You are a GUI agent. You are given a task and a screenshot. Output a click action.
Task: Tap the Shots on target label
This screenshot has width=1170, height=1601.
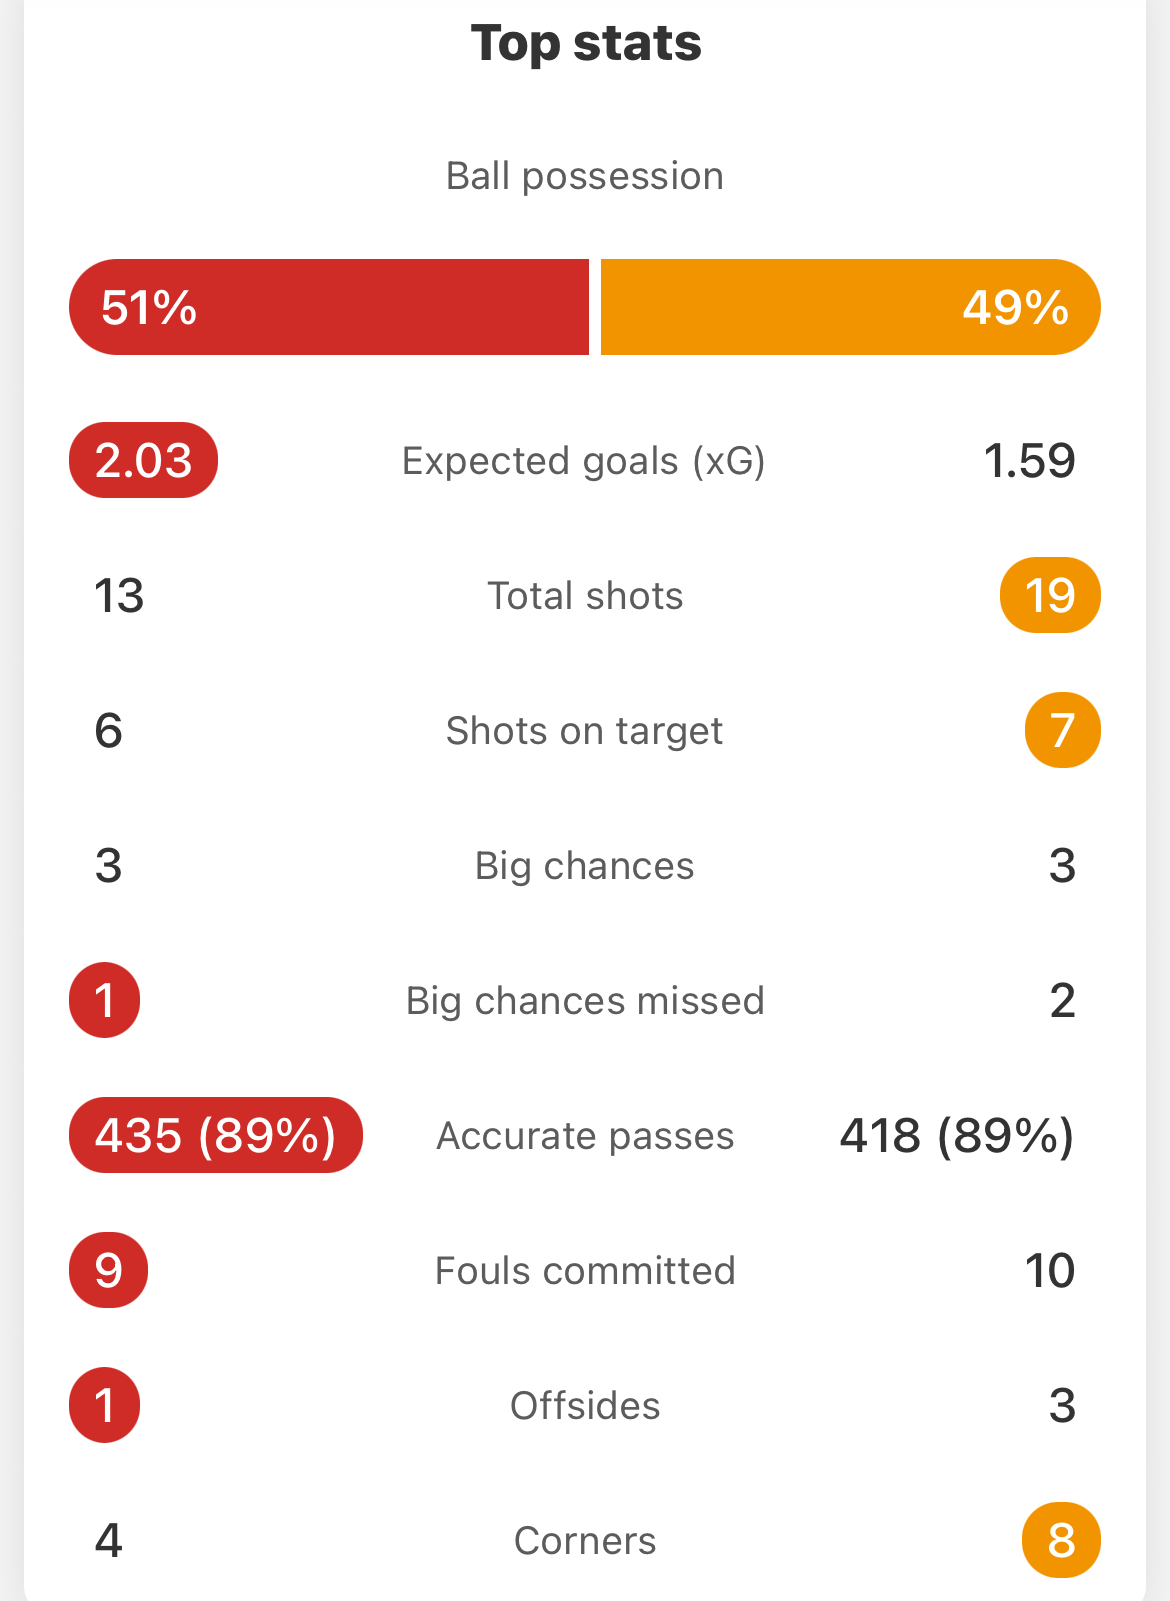585,731
